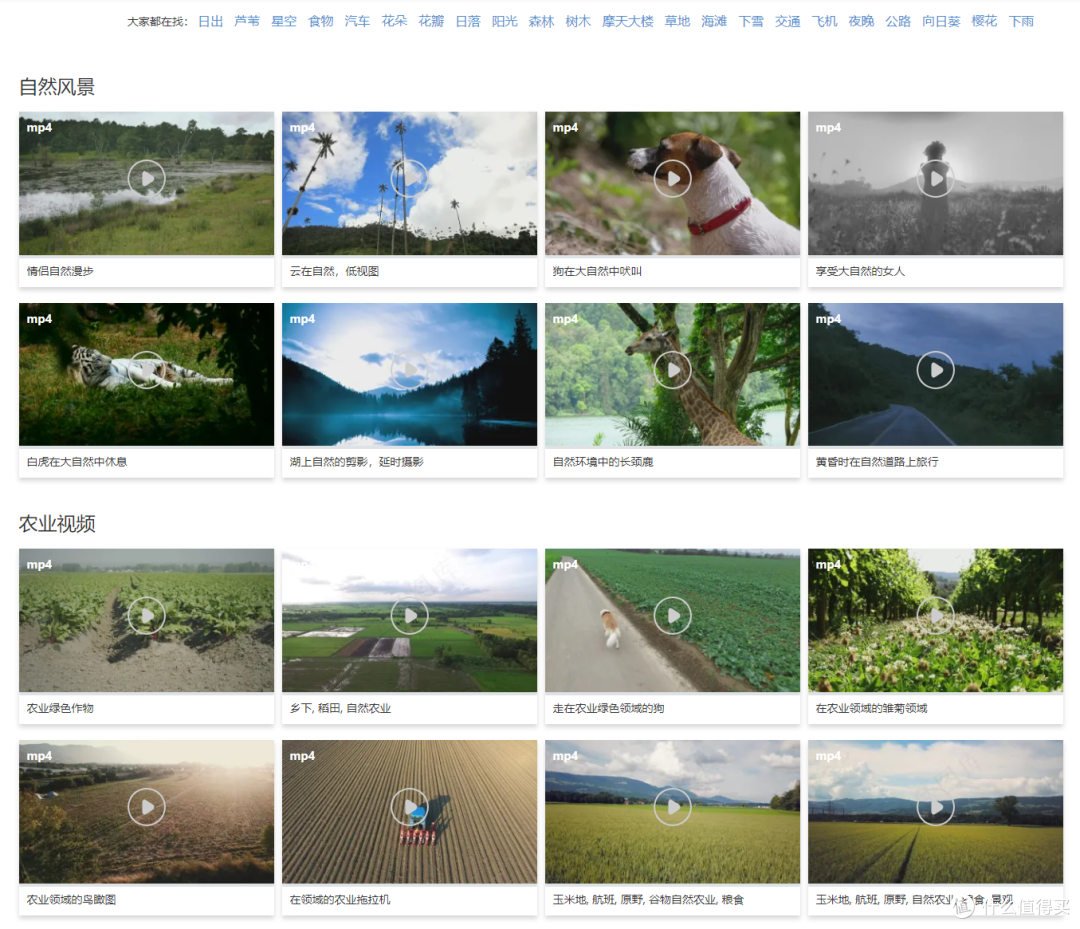Play the 走在农业绿色领域的狗 video

[x=673, y=616]
